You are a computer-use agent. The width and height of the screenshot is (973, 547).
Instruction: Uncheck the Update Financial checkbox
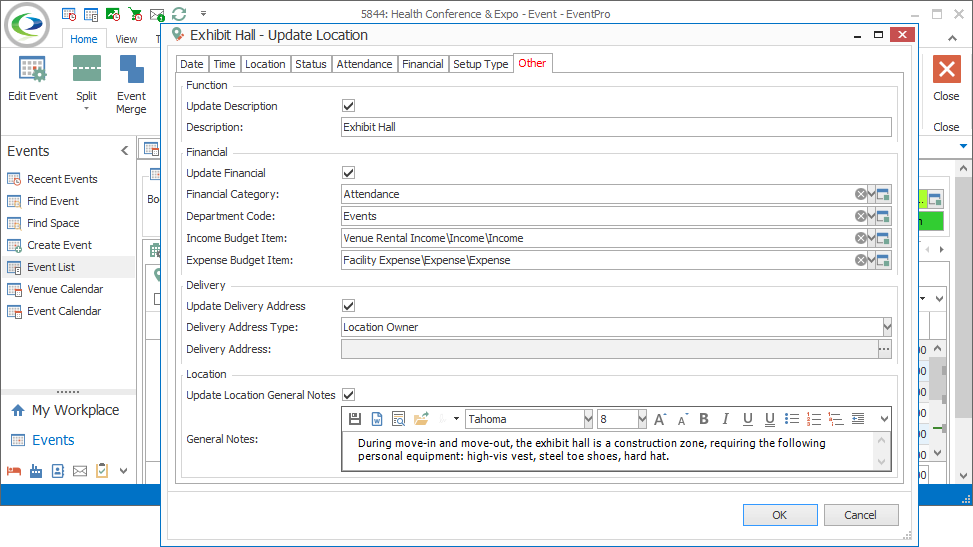tap(349, 173)
